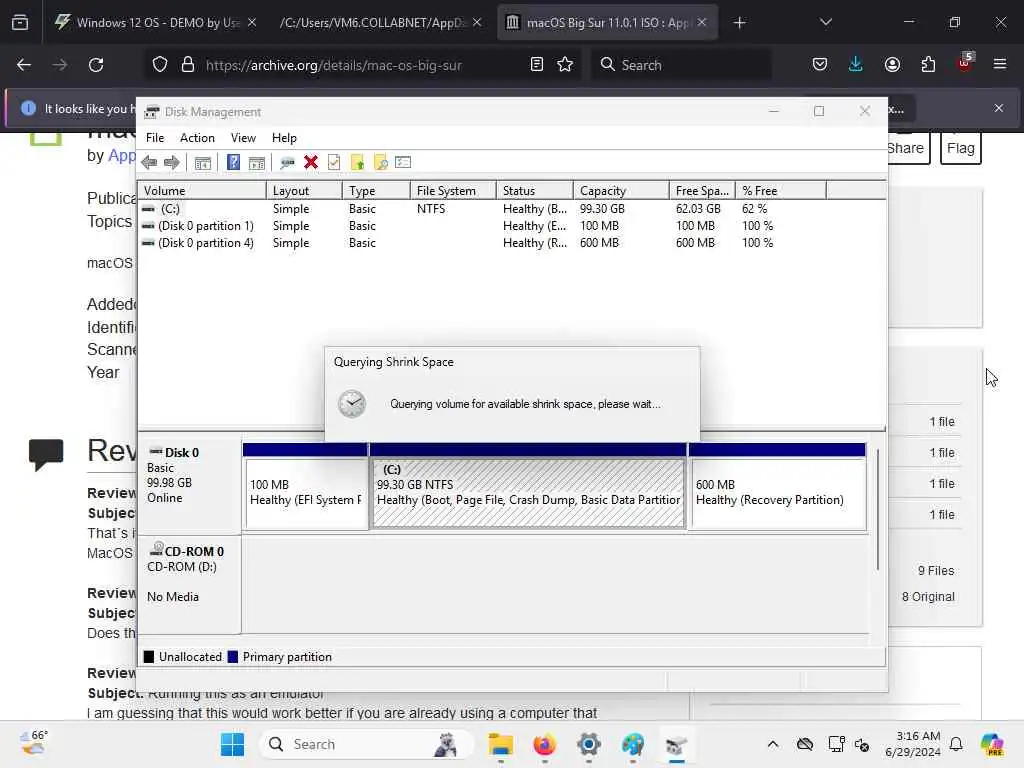
Task: Click the blue Primary partition legend swatch
Action: pyautogui.click(x=232, y=657)
